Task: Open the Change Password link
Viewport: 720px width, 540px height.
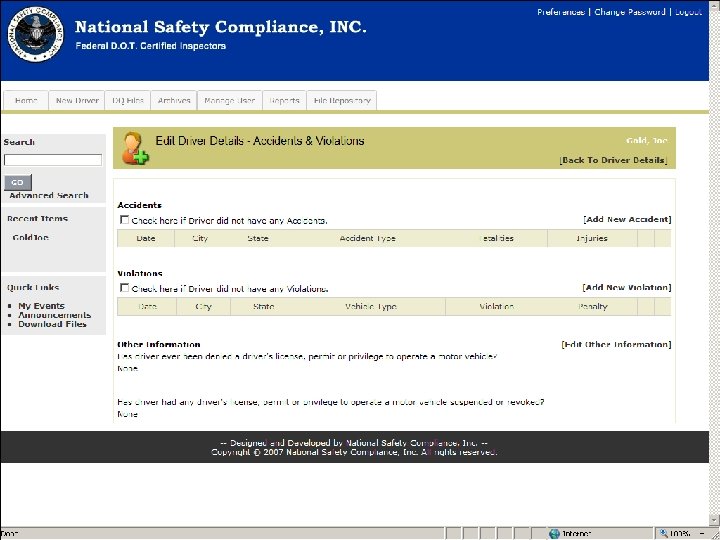Action: click(631, 12)
